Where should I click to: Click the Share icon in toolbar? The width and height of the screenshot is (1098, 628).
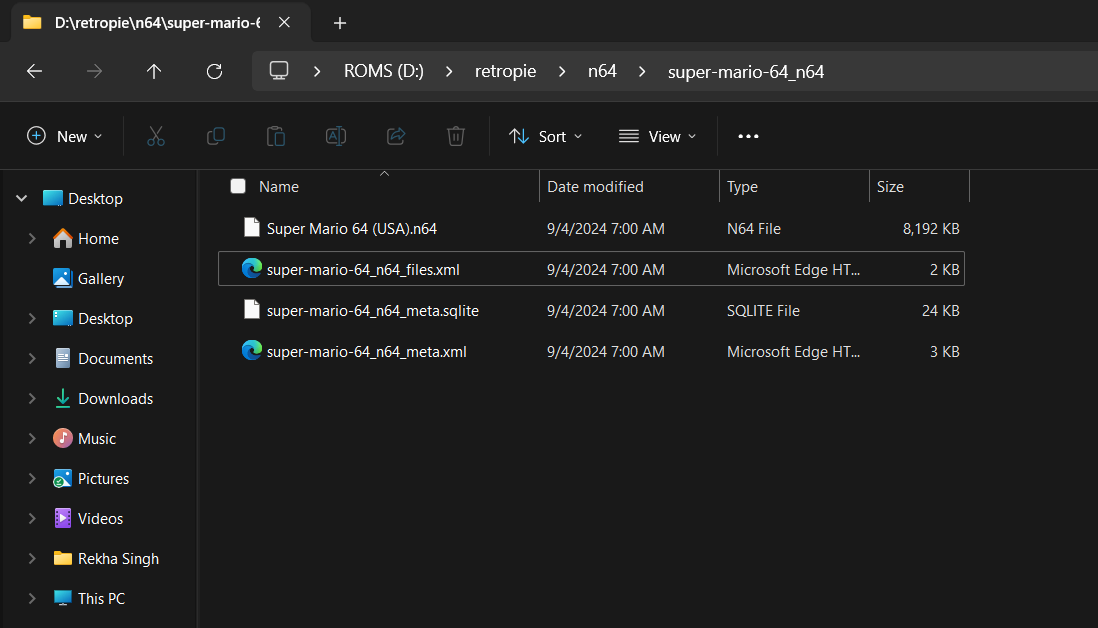click(x=396, y=136)
